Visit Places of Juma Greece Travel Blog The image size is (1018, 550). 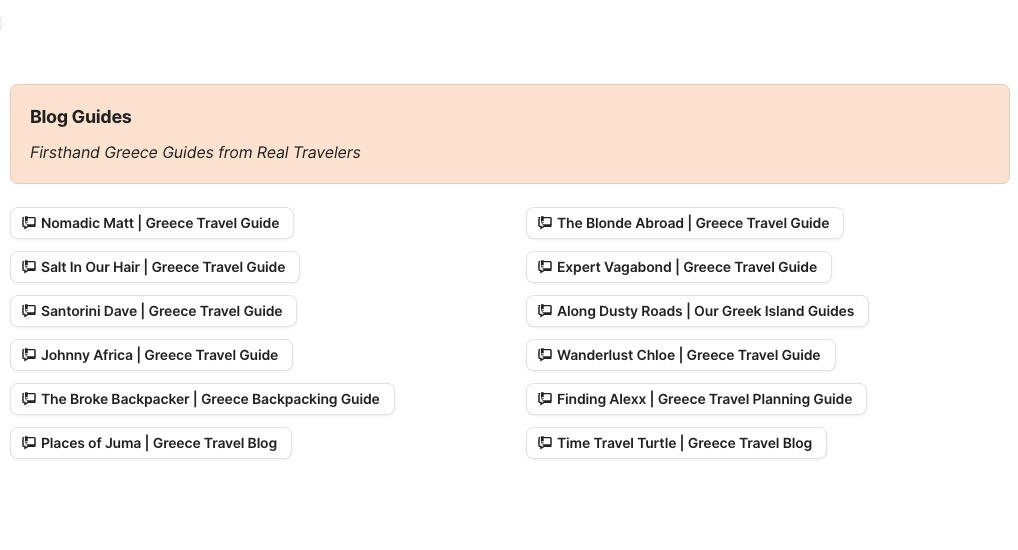tap(159, 443)
